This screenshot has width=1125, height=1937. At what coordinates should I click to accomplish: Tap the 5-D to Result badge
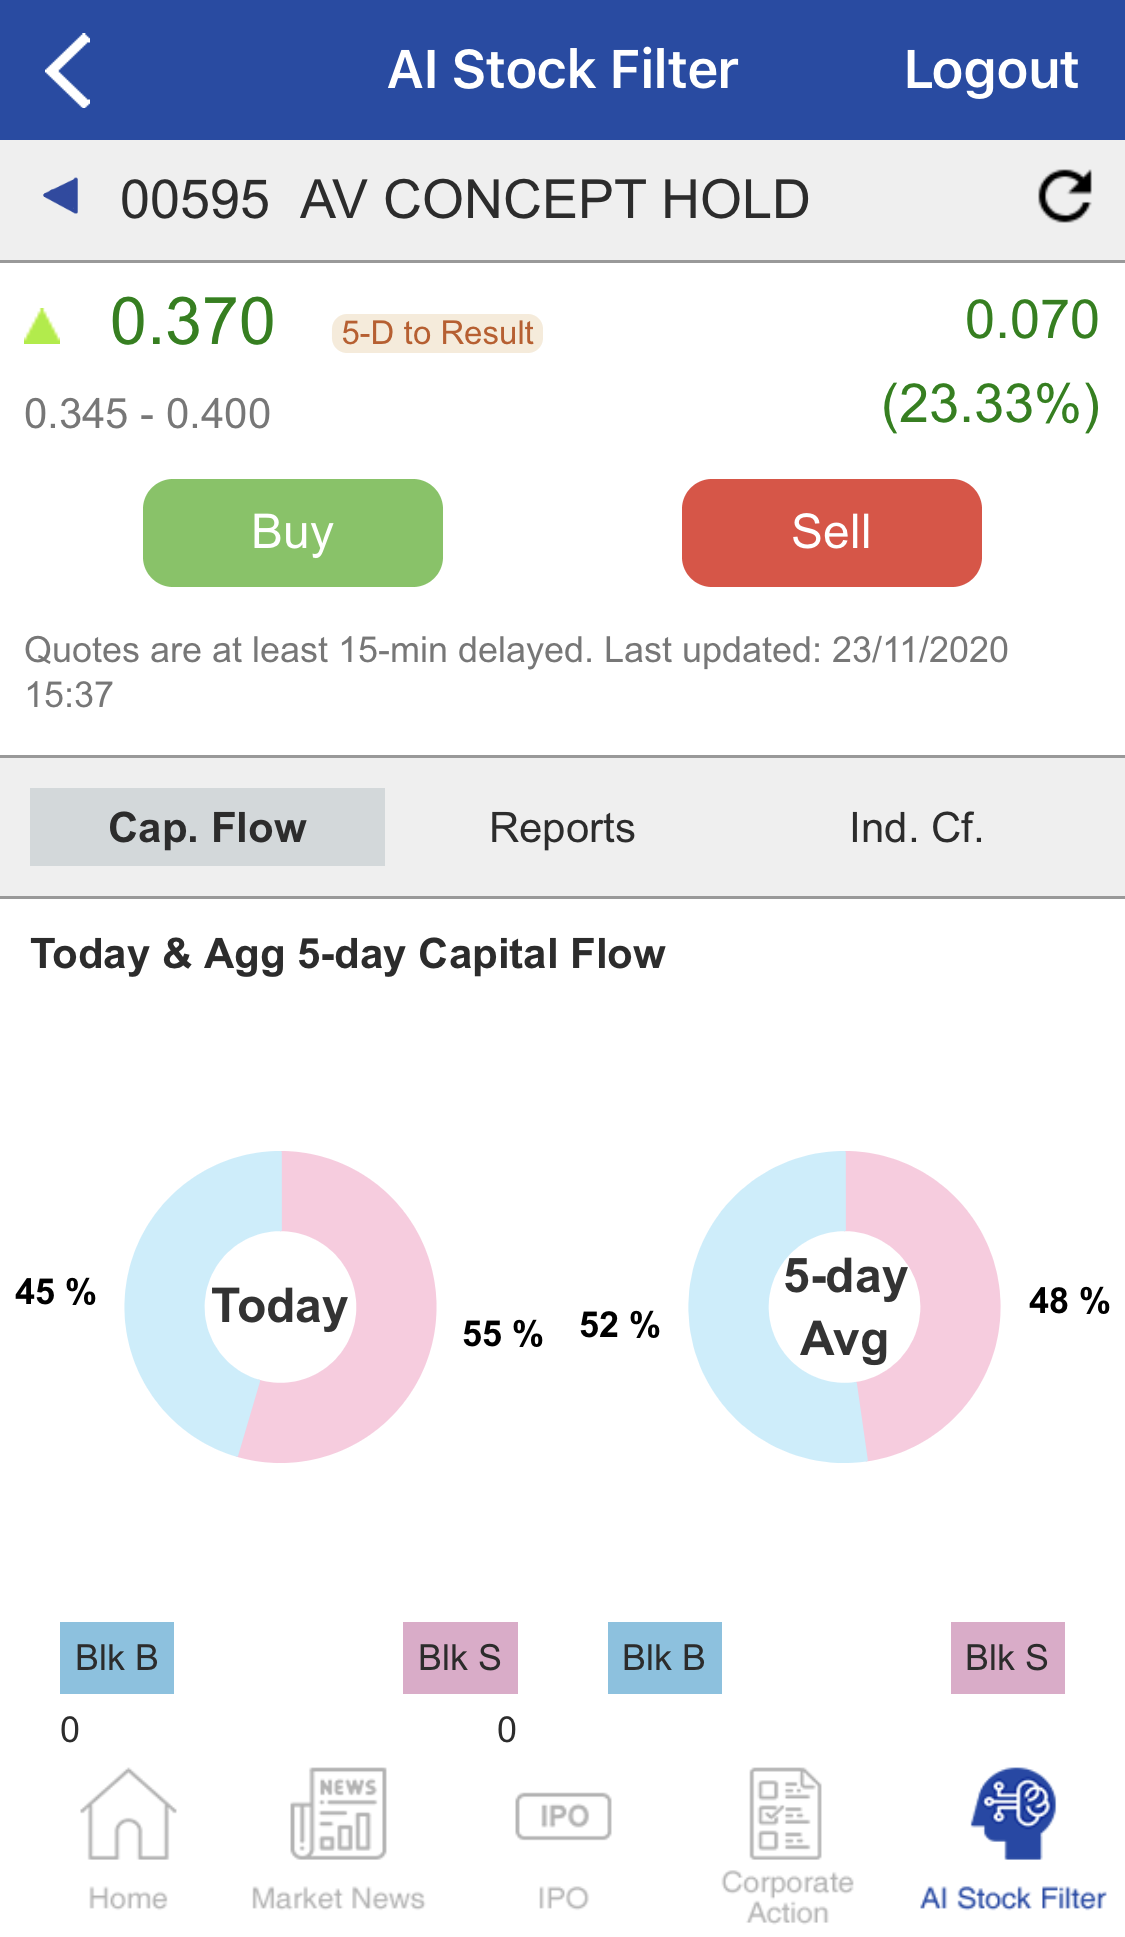click(x=437, y=333)
